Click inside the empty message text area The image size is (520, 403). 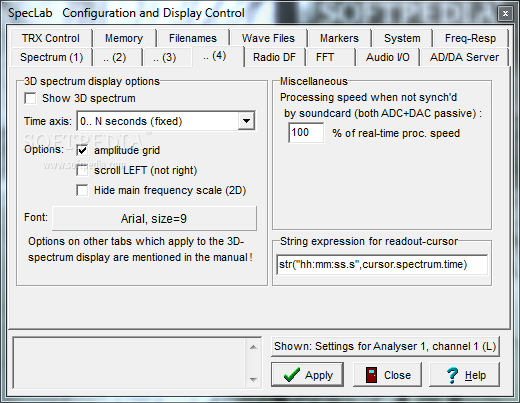click(x=130, y=363)
